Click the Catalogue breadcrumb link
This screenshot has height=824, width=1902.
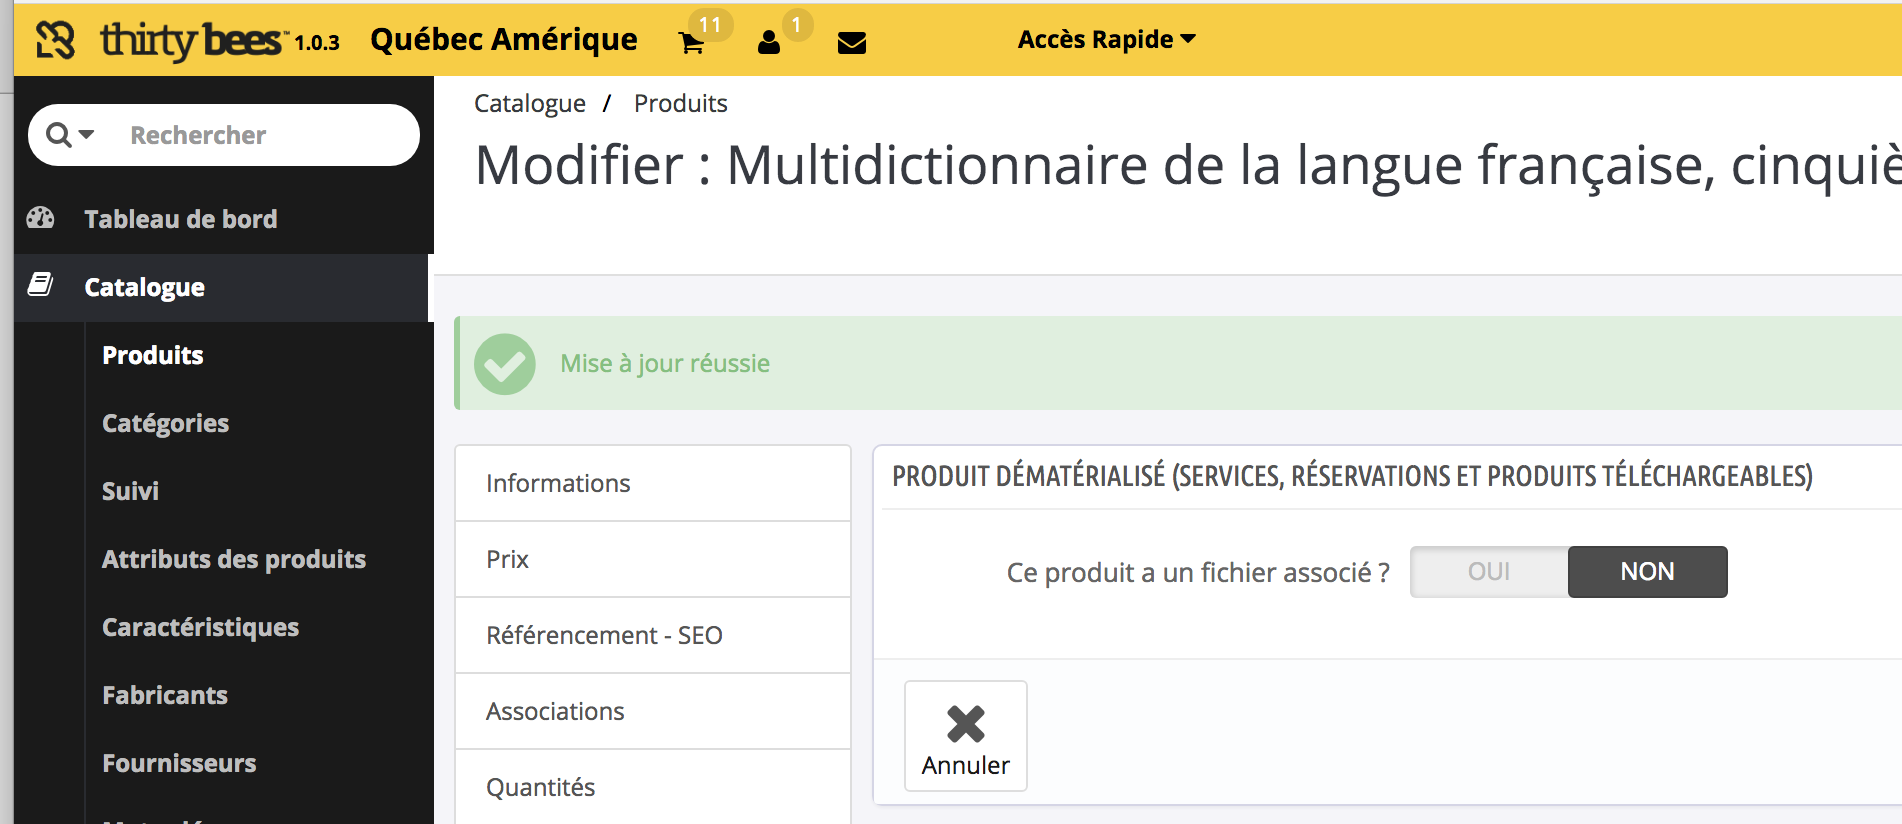(x=529, y=103)
